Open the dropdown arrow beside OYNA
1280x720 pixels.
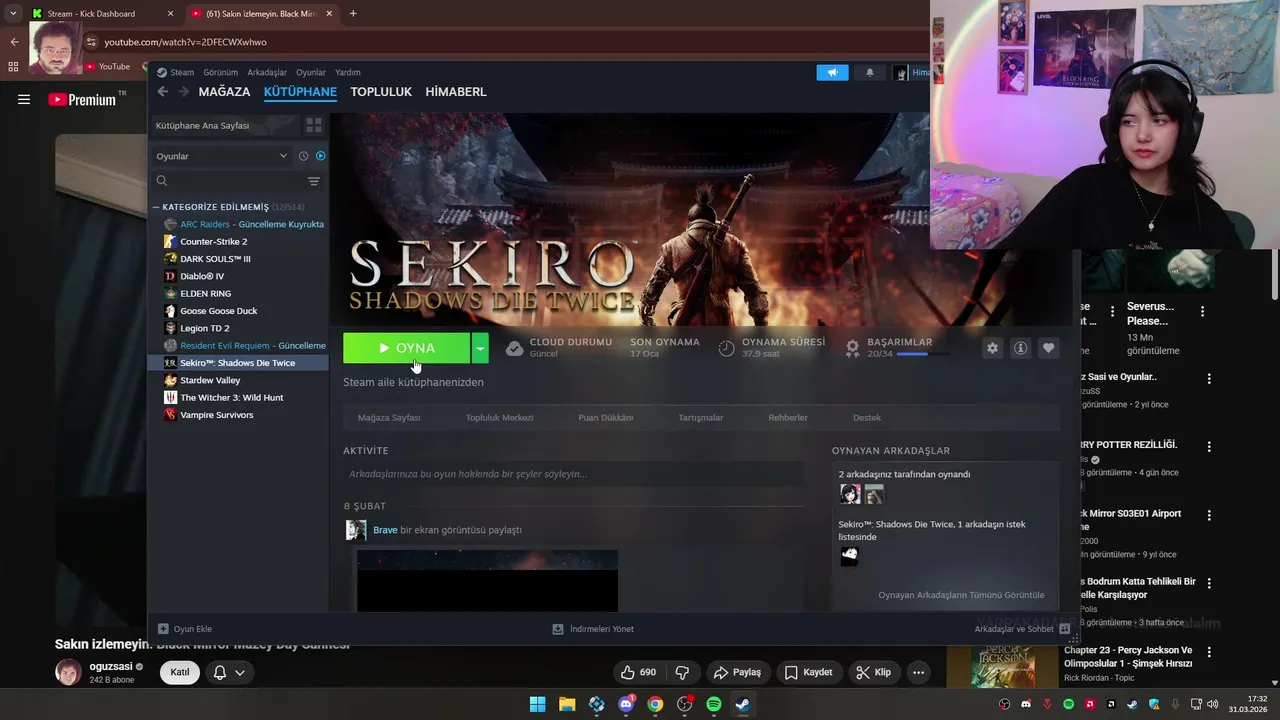(480, 348)
